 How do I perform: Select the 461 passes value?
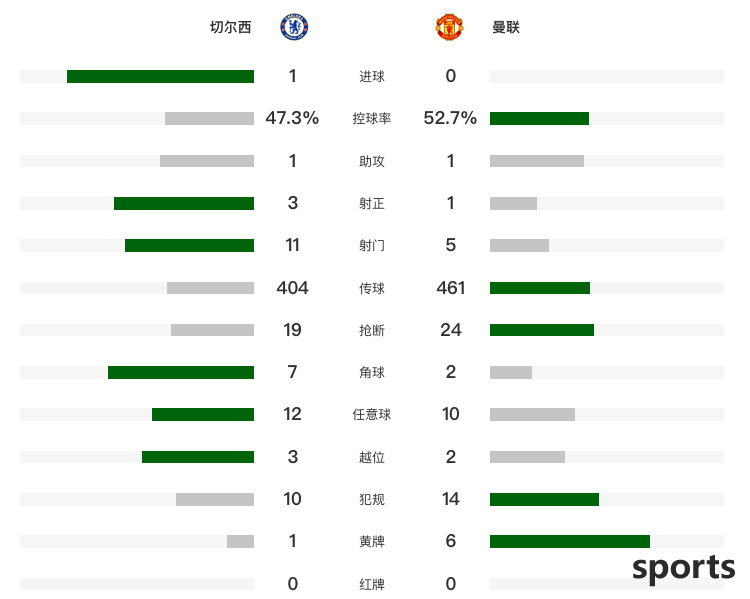click(x=451, y=288)
